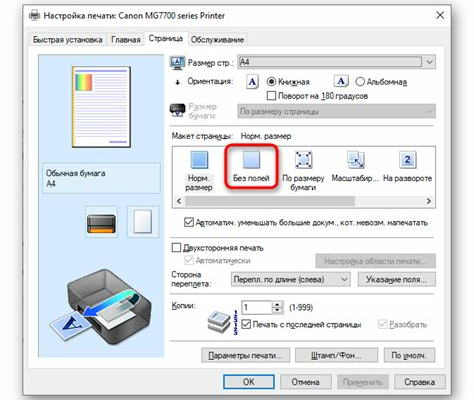Click the printer tray icon below paper info

point(101,222)
